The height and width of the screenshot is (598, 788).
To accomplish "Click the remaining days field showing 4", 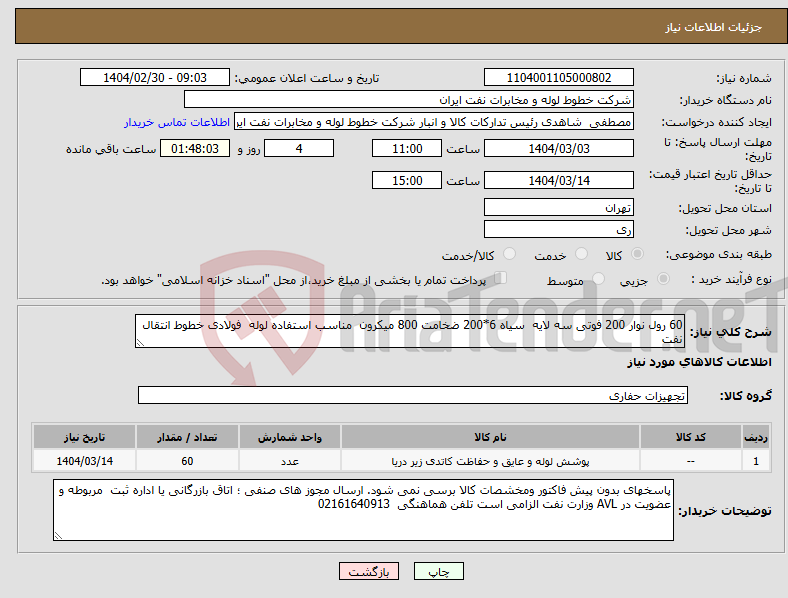I will (299, 148).
